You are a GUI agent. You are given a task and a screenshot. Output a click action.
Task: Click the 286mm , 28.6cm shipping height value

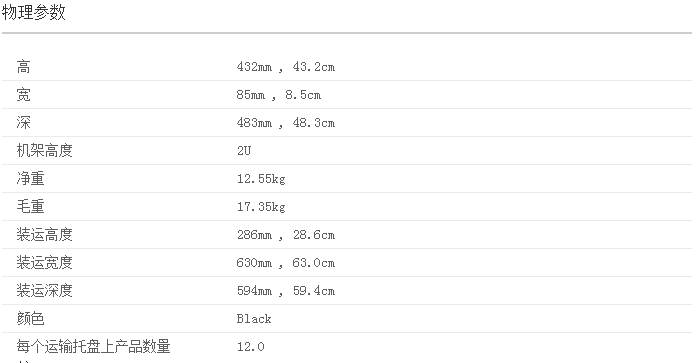click(x=286, y=235)
